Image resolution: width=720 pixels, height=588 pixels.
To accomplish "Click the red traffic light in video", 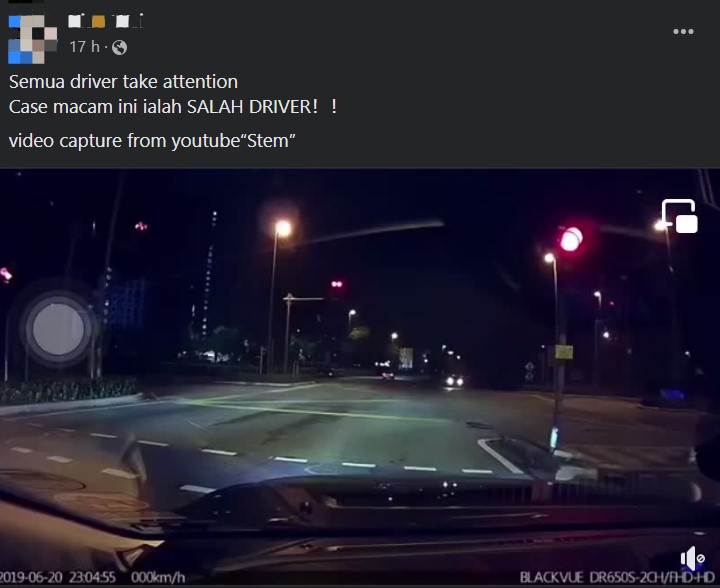I will 571,239.
